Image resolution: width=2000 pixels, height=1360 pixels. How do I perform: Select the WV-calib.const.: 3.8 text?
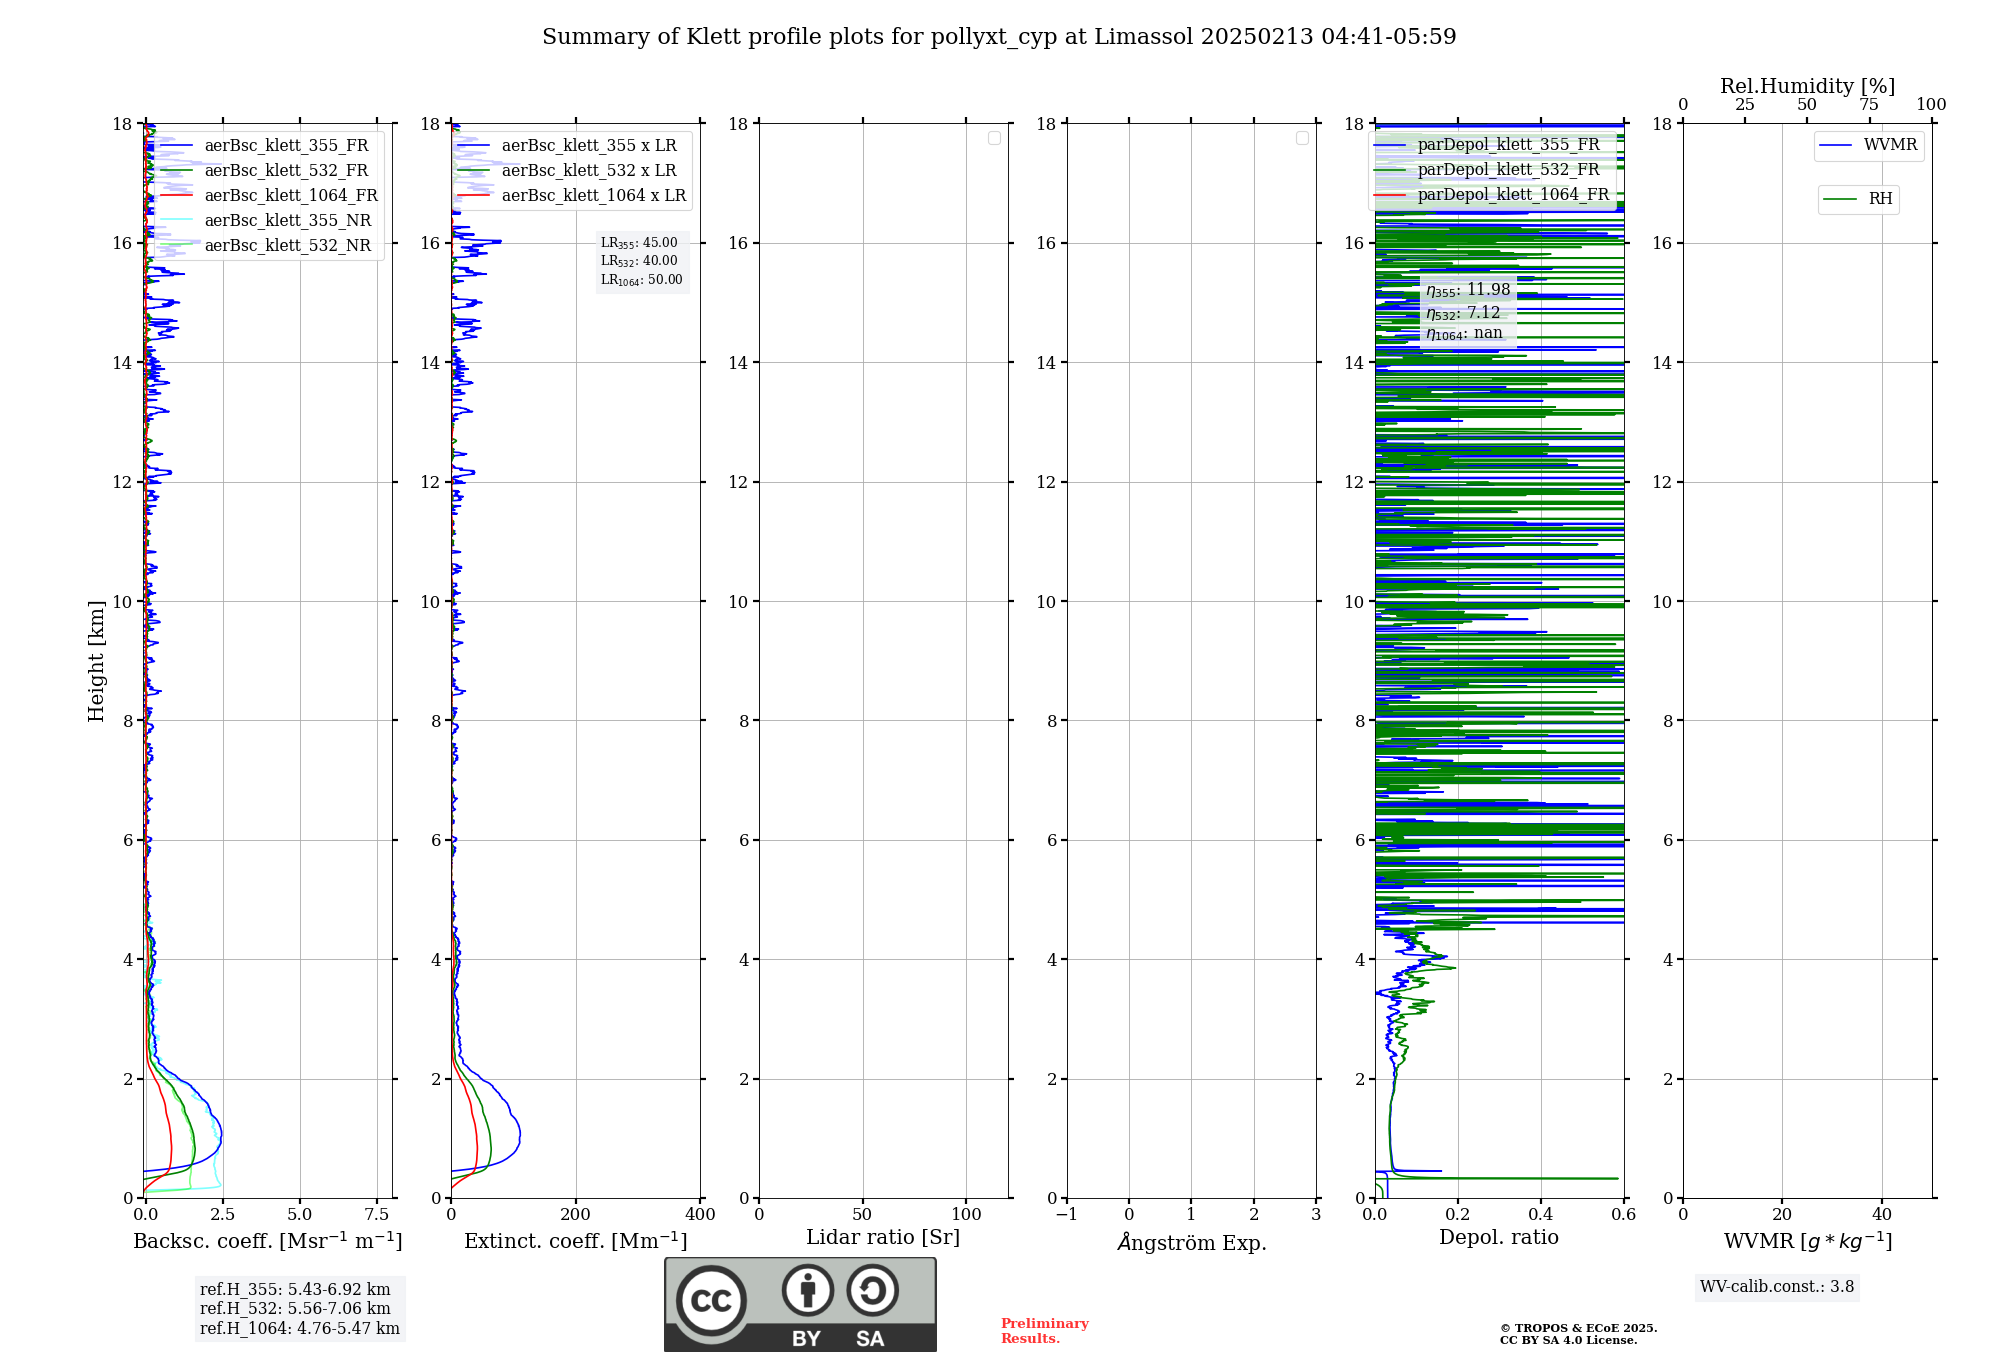(x=1777, y=1287)
